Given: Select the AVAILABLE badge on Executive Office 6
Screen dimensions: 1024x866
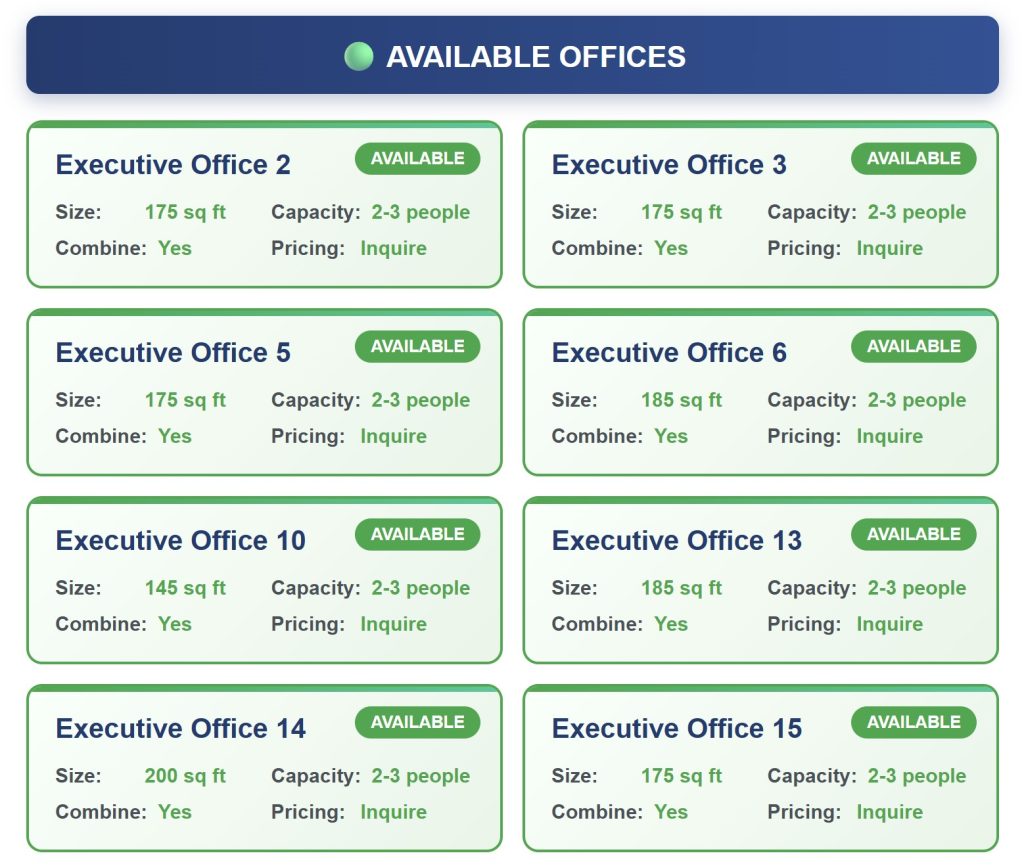Looking at the screenshot, I should [914, 347].
